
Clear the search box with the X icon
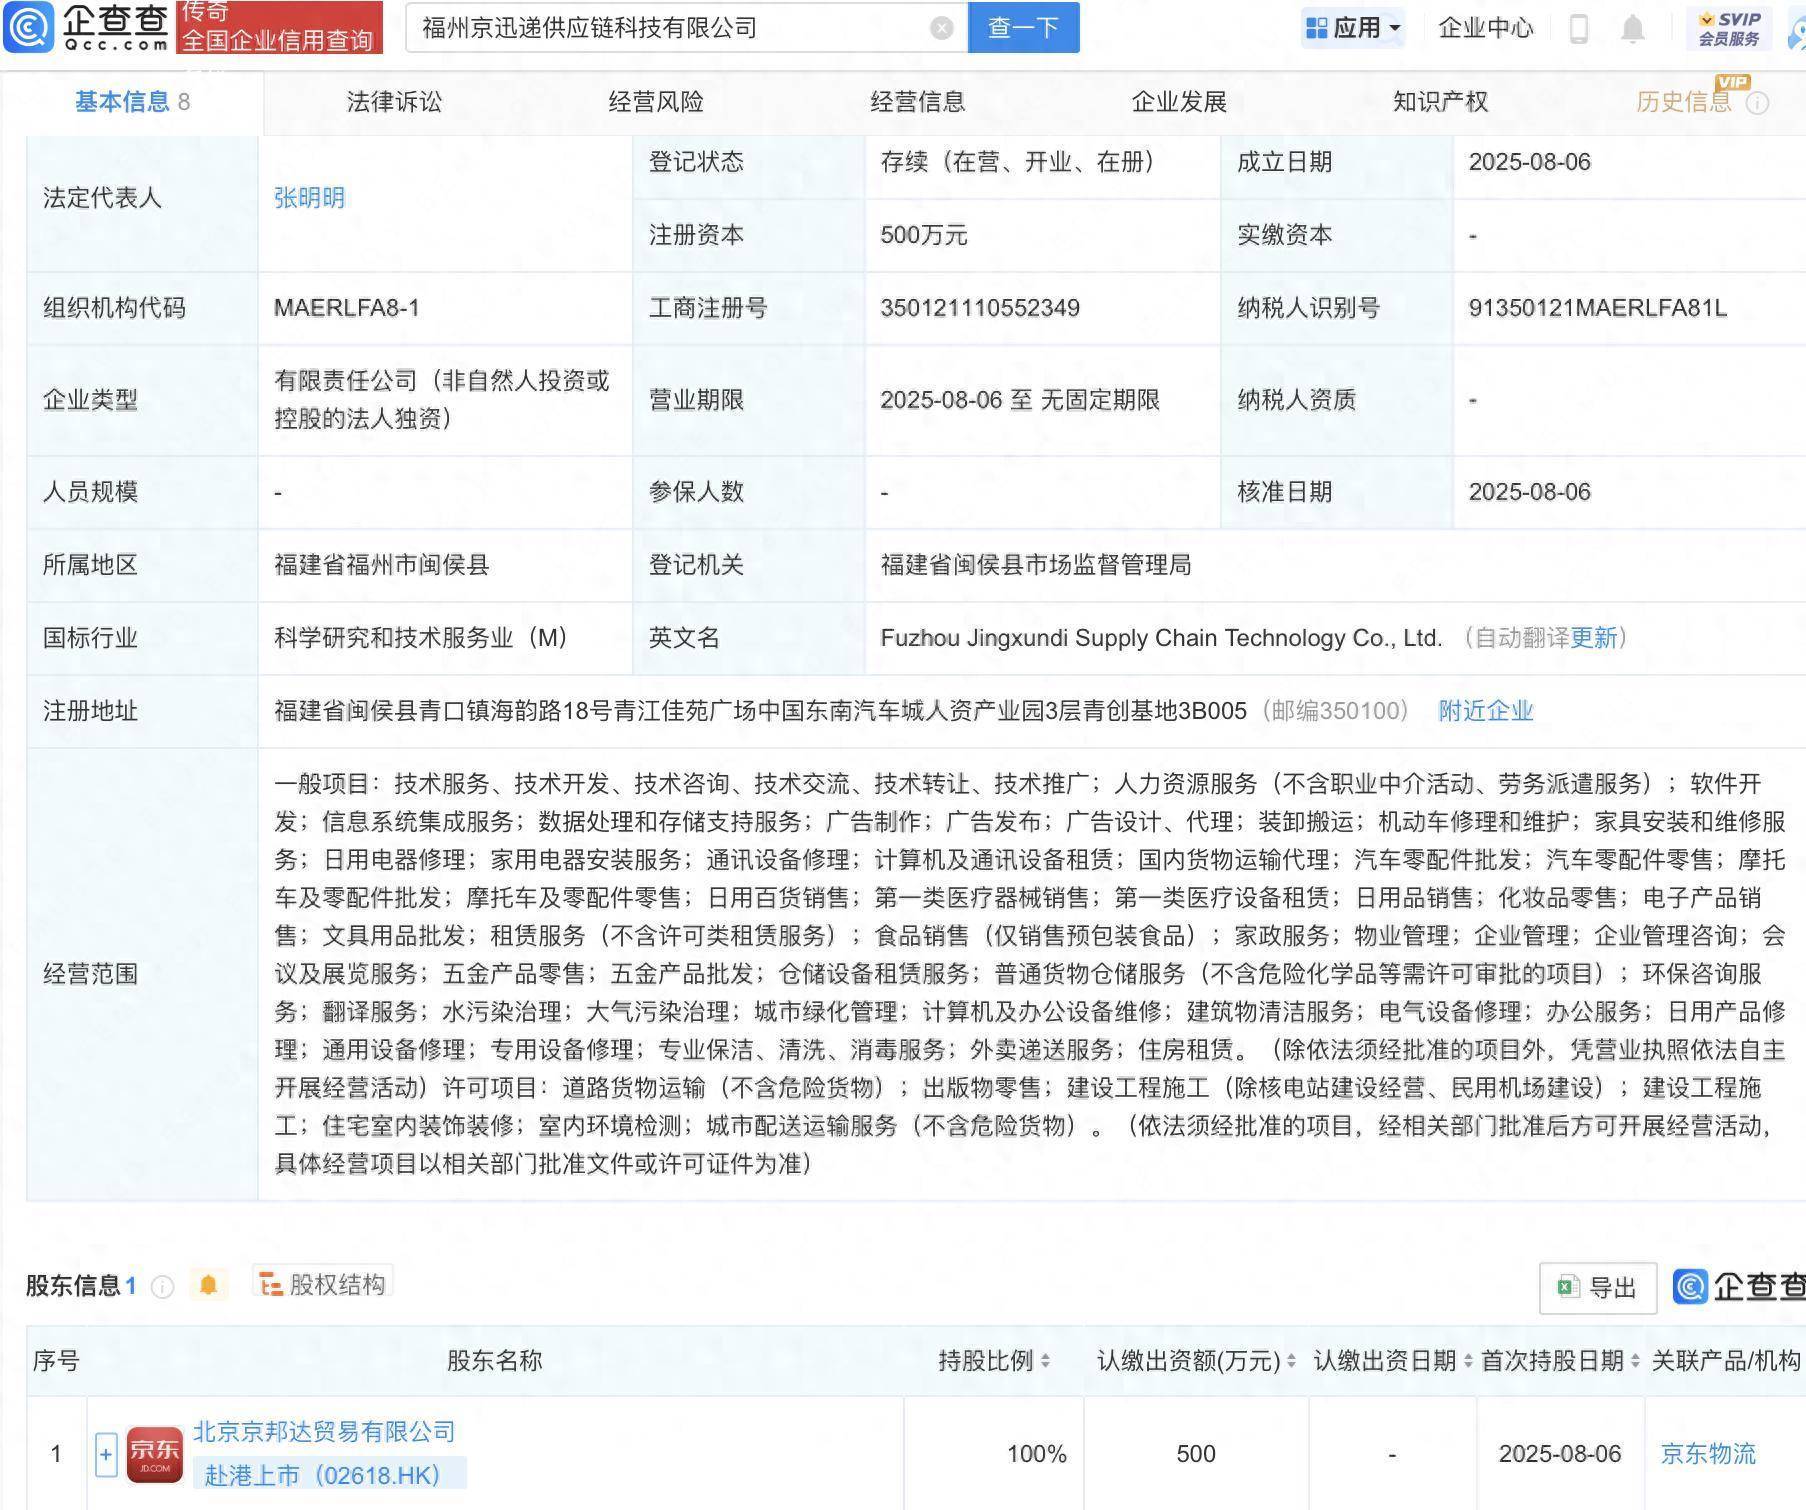(941, 28)
